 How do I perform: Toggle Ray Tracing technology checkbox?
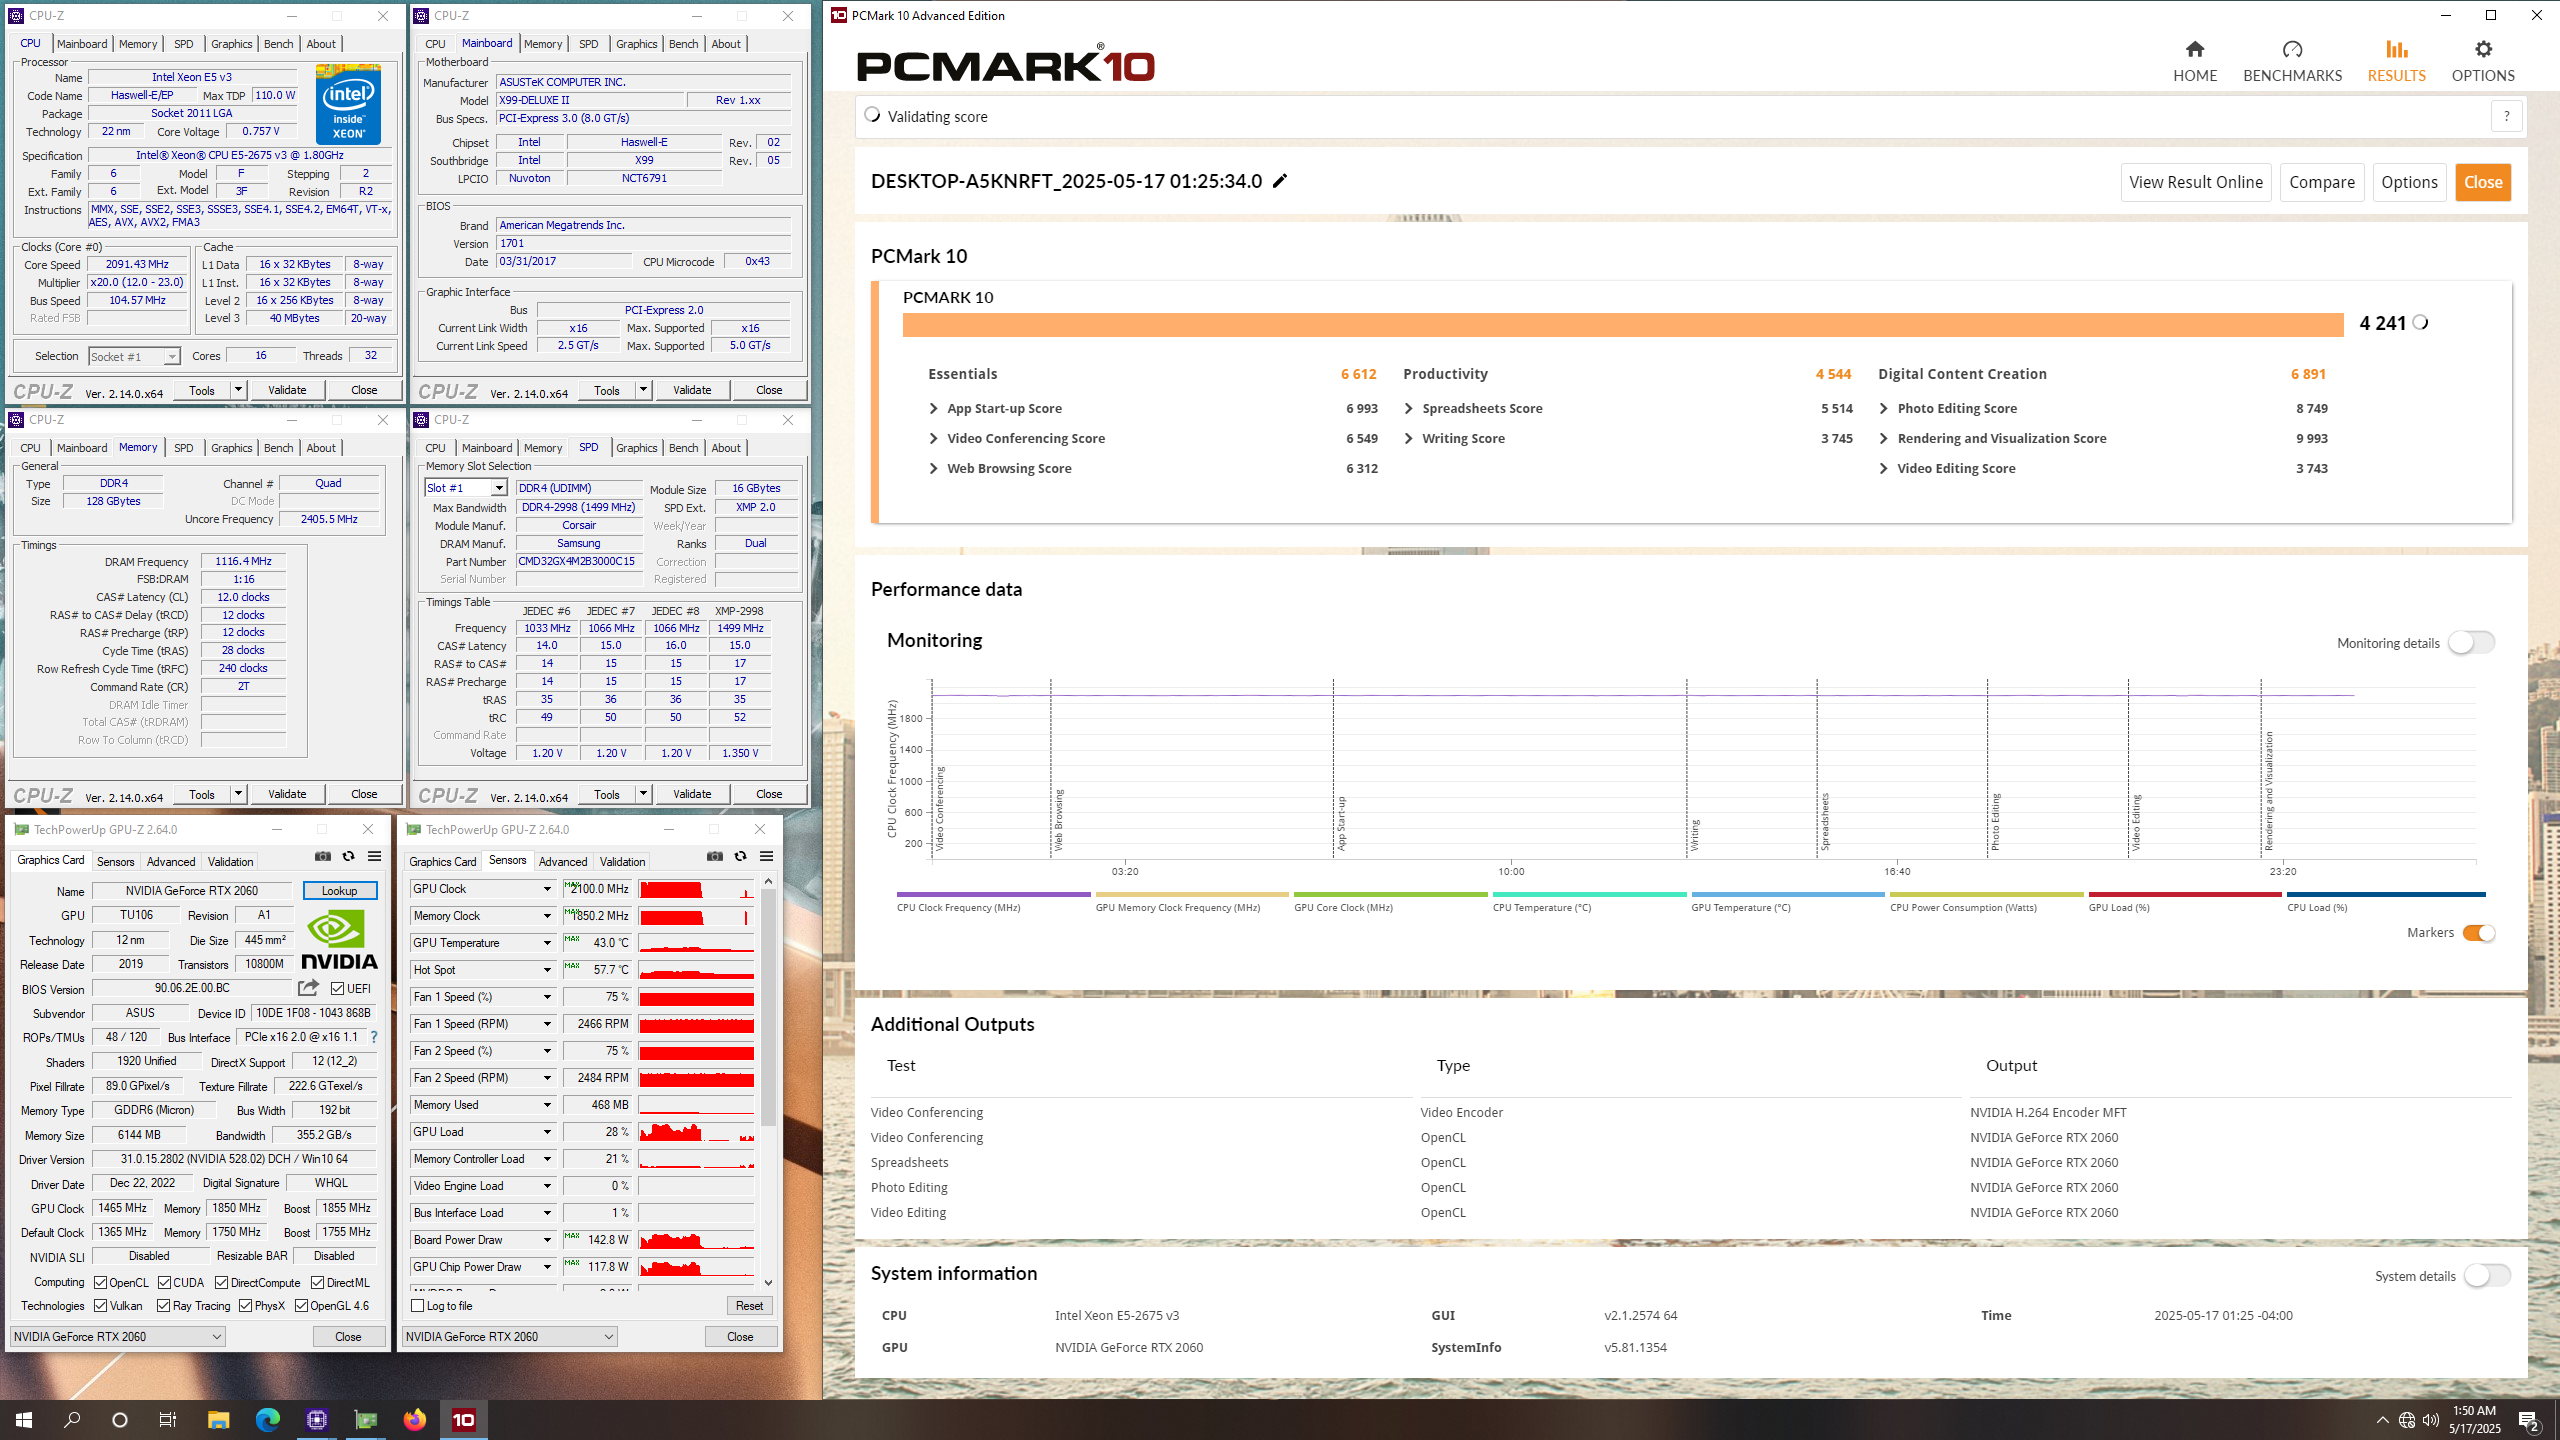pos(164,1306)
